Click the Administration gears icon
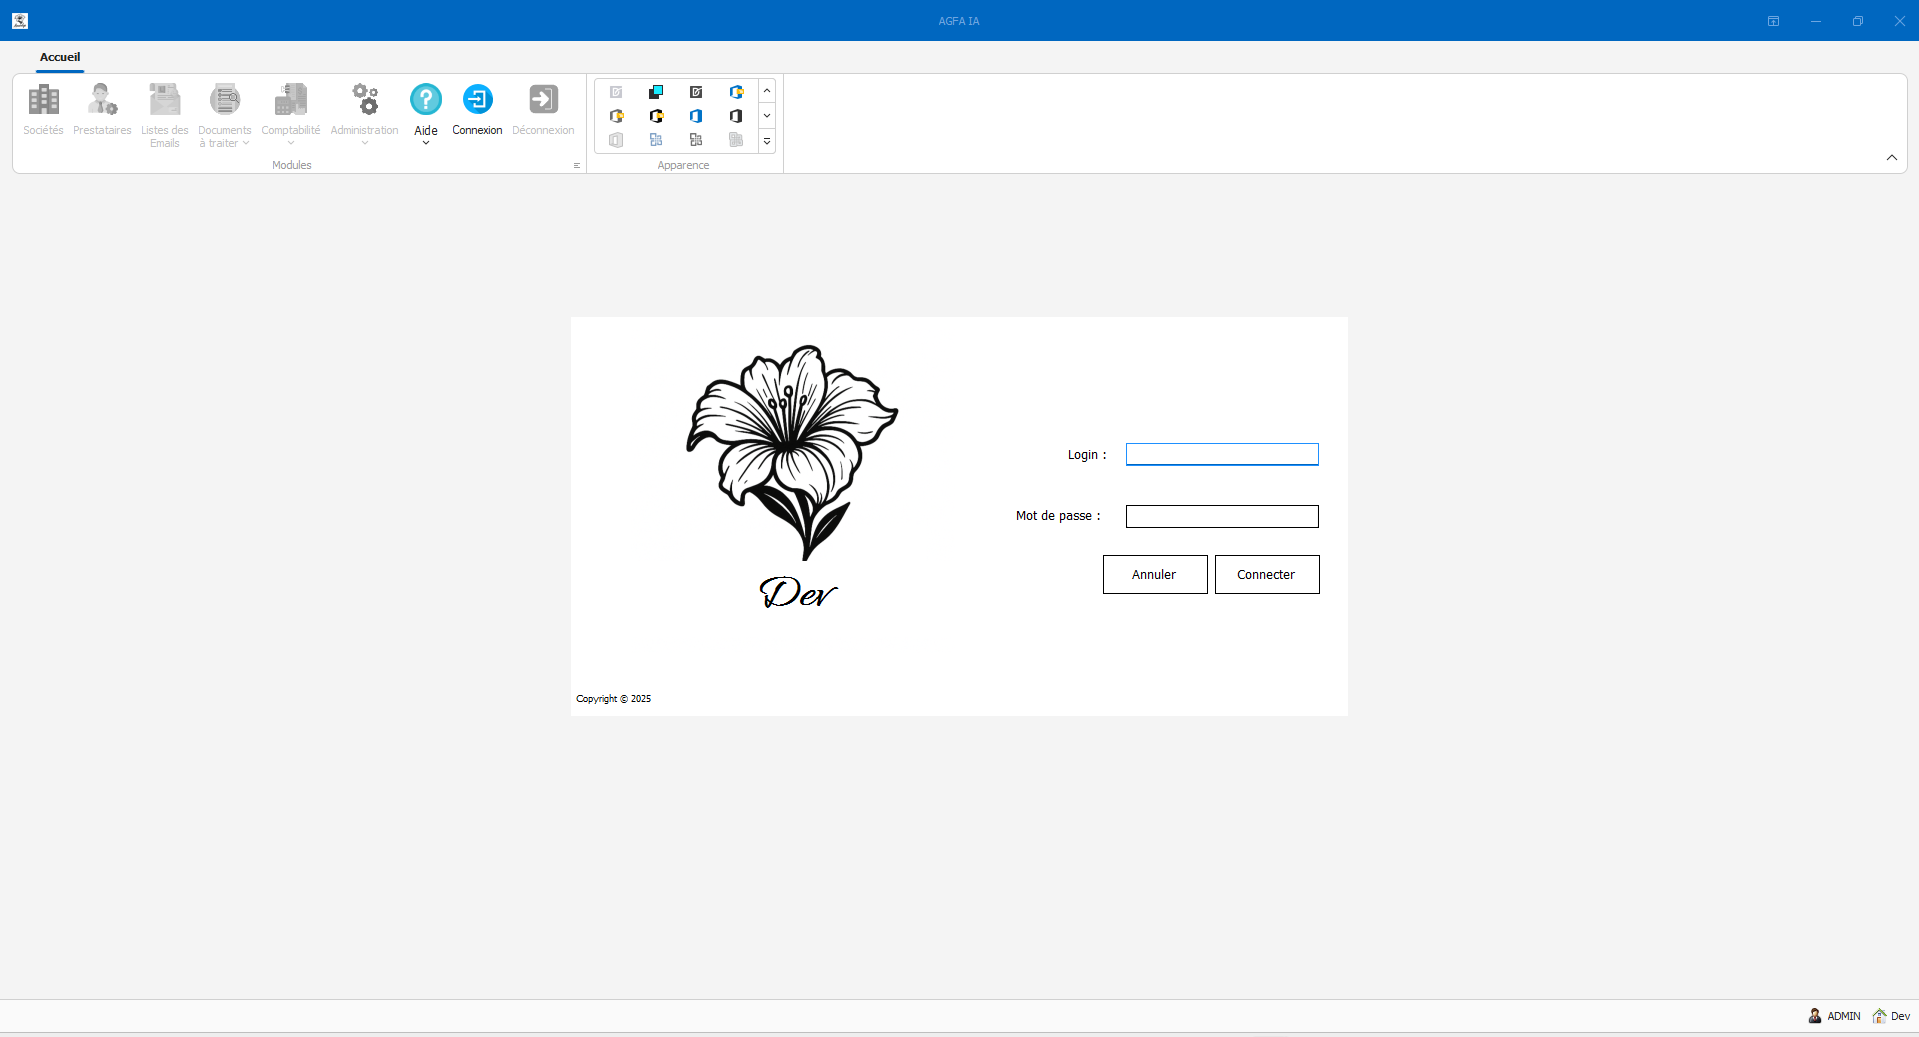1919x1037 pixels. (364, 100)
